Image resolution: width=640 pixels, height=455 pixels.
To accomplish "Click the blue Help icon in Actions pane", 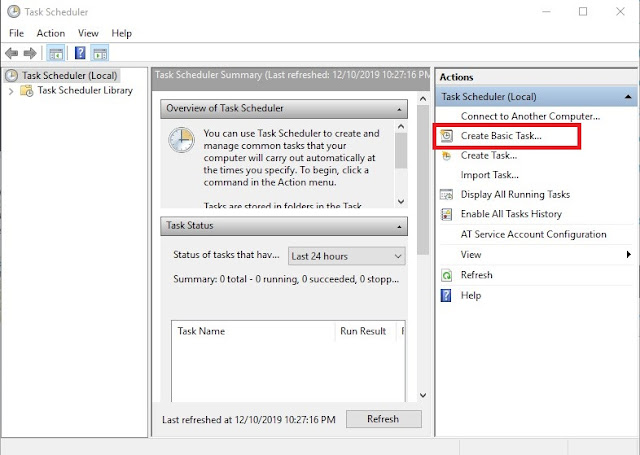I will tap(447, 295).
